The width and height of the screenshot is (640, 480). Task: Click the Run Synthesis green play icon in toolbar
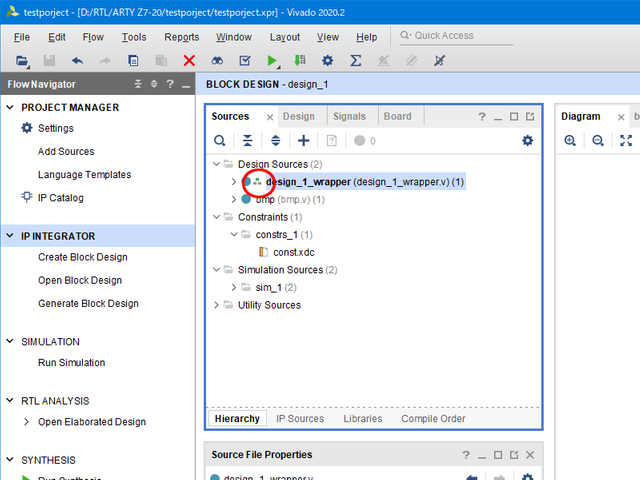click(x=272, y=61)
